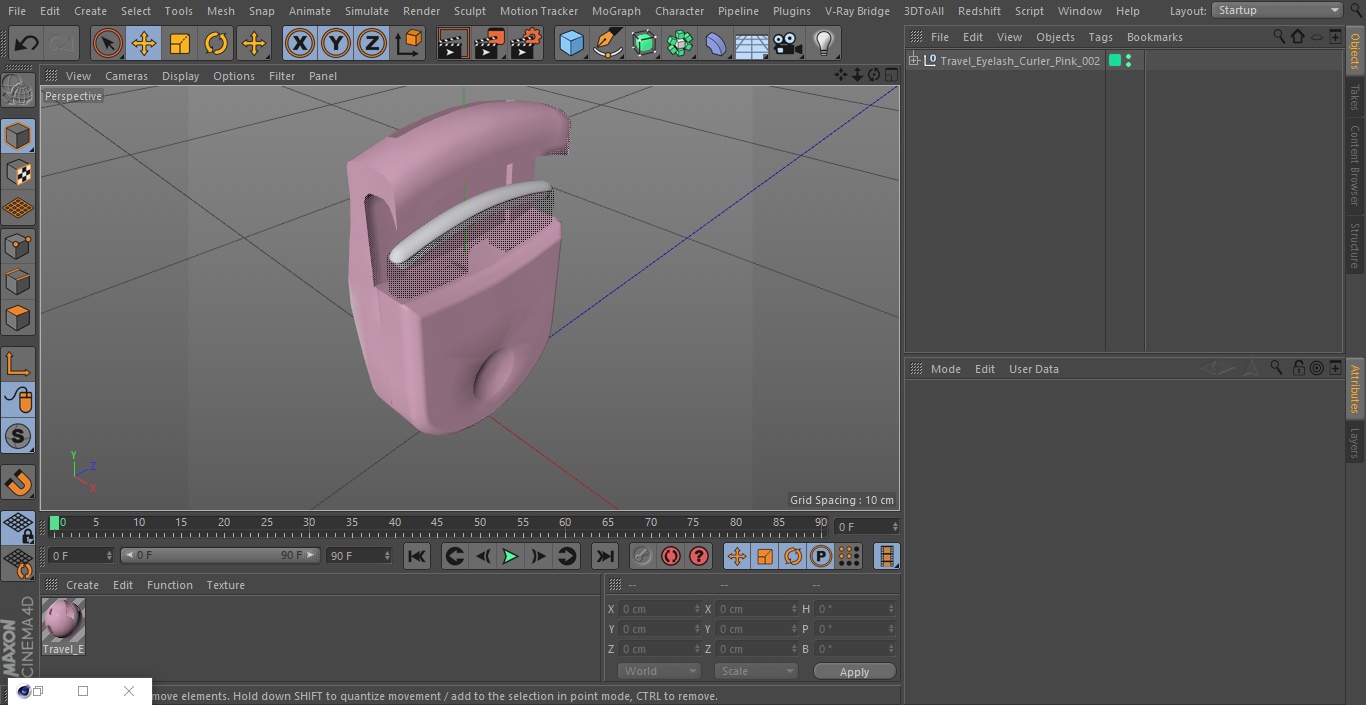Select the Spline Pen tool

click(x=607, y=43)
